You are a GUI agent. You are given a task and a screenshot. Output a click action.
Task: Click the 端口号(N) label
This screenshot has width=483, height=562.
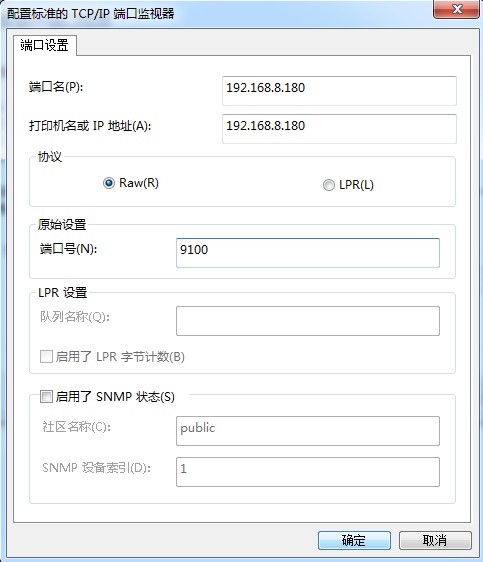[x=68, y=248]
